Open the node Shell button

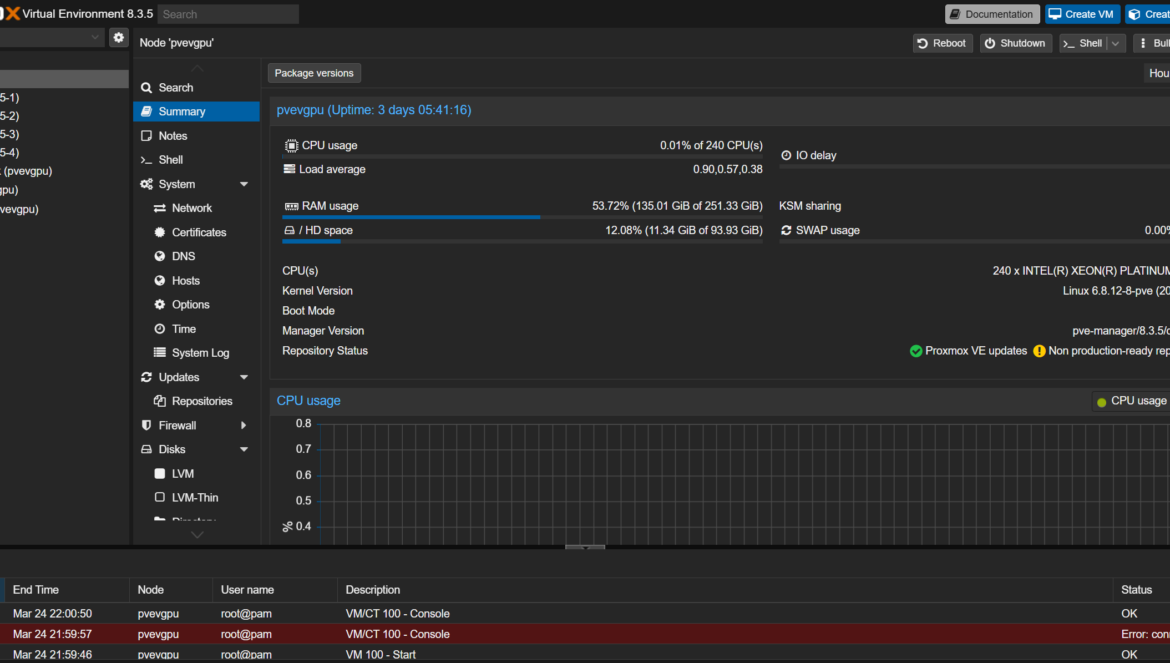point(1083,43)
